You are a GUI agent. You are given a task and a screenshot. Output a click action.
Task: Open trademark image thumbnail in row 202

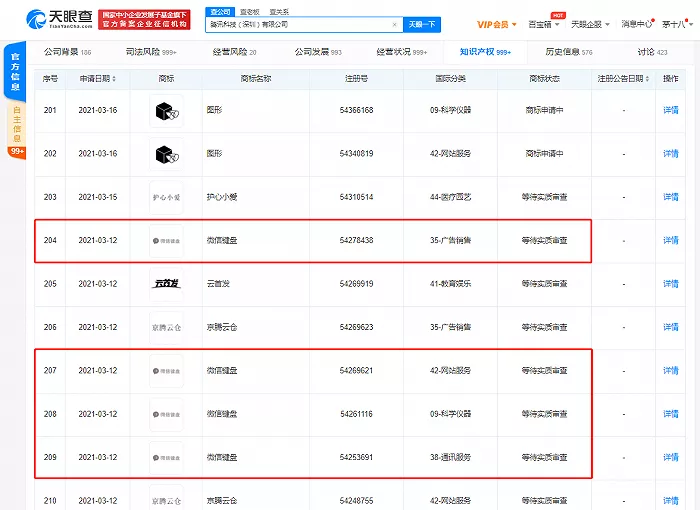point(167,154)
